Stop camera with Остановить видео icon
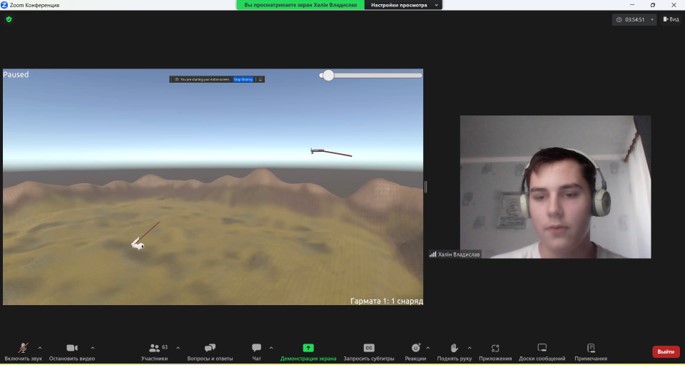685x365 pixels. tap(72, 348)
